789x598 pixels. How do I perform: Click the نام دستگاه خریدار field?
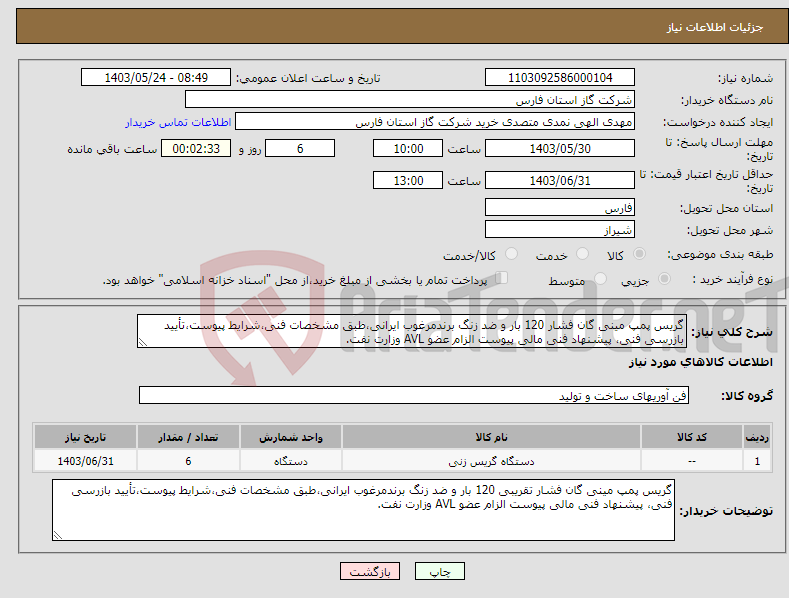pos(410,100)
